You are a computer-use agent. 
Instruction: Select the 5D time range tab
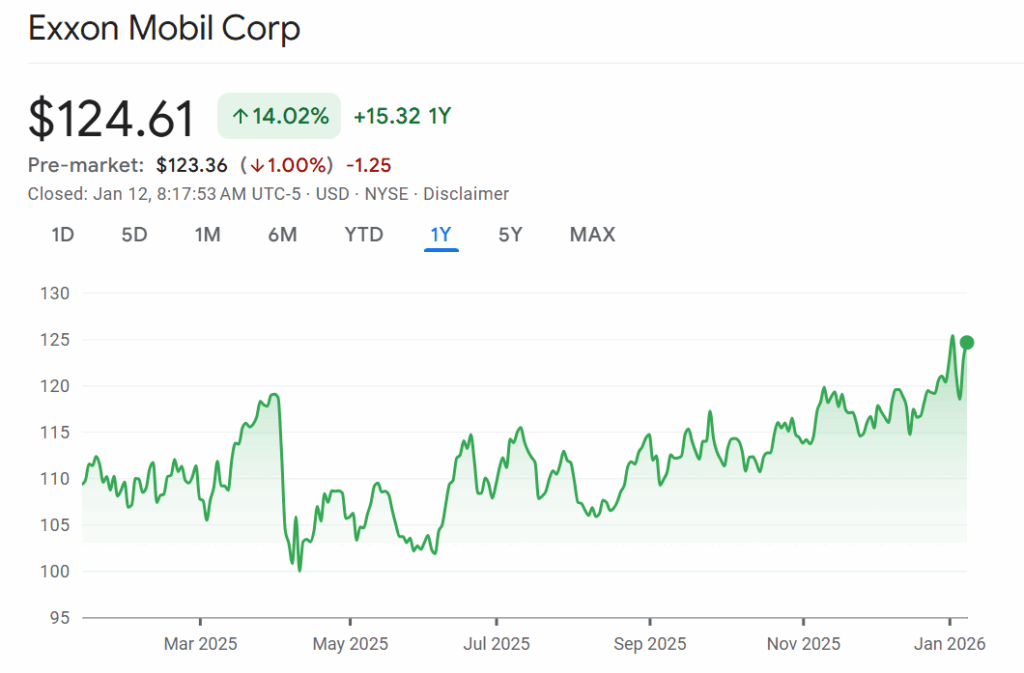[134, 235]
